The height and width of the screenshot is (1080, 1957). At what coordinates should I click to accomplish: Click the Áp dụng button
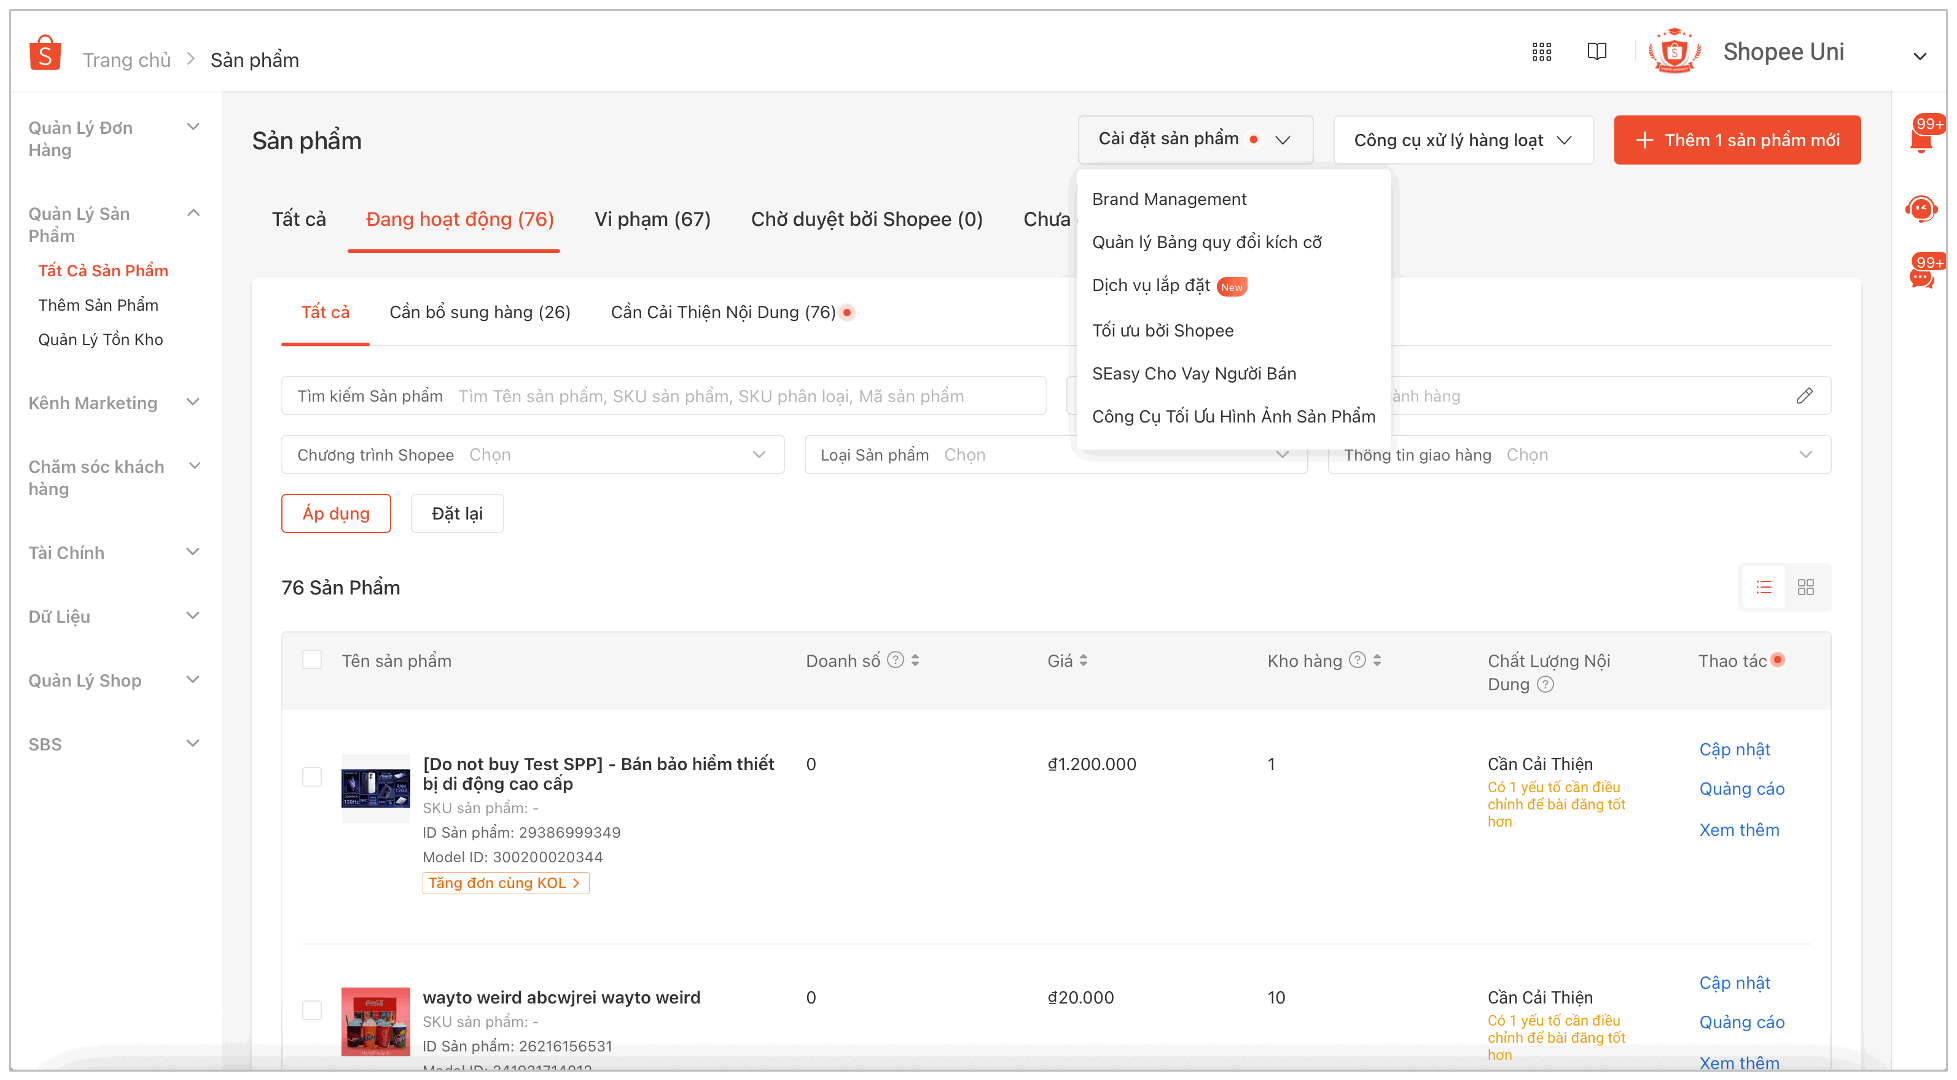pos(336,514)
